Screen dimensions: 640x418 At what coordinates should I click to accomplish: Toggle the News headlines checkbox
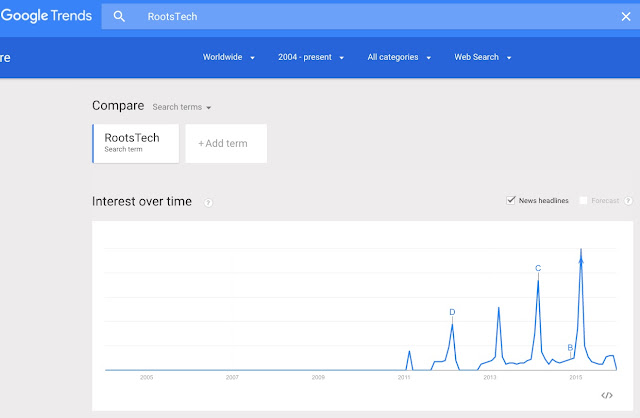[511, 201]
